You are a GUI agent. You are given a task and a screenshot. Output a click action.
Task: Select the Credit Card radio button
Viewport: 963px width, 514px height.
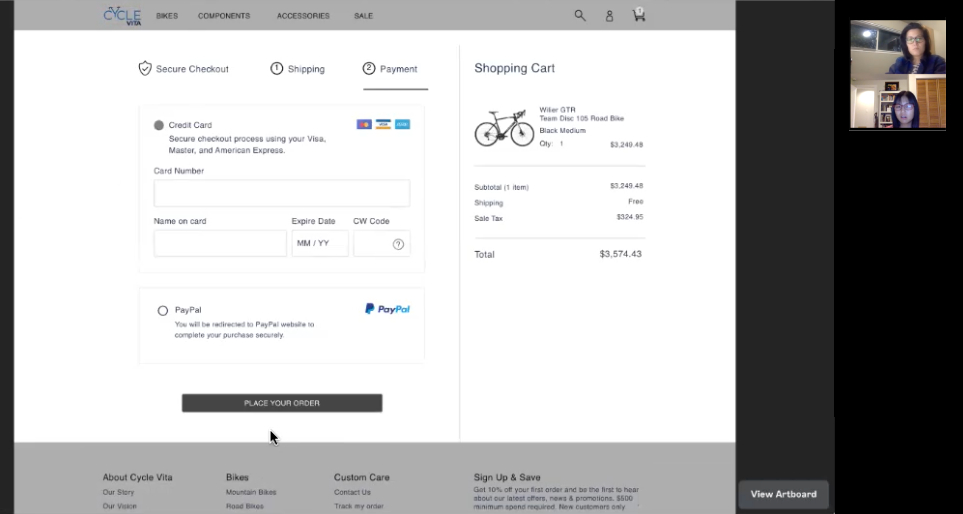(159, 125)
